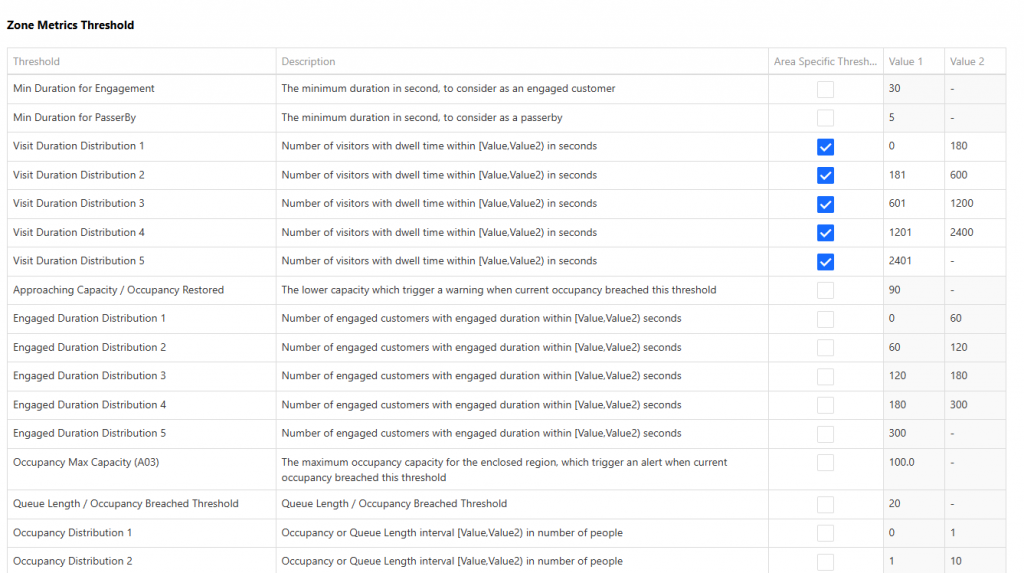Screen dimensions: 1024x573
Task: Sort by Threshold column header
Action: click(142, 61)
